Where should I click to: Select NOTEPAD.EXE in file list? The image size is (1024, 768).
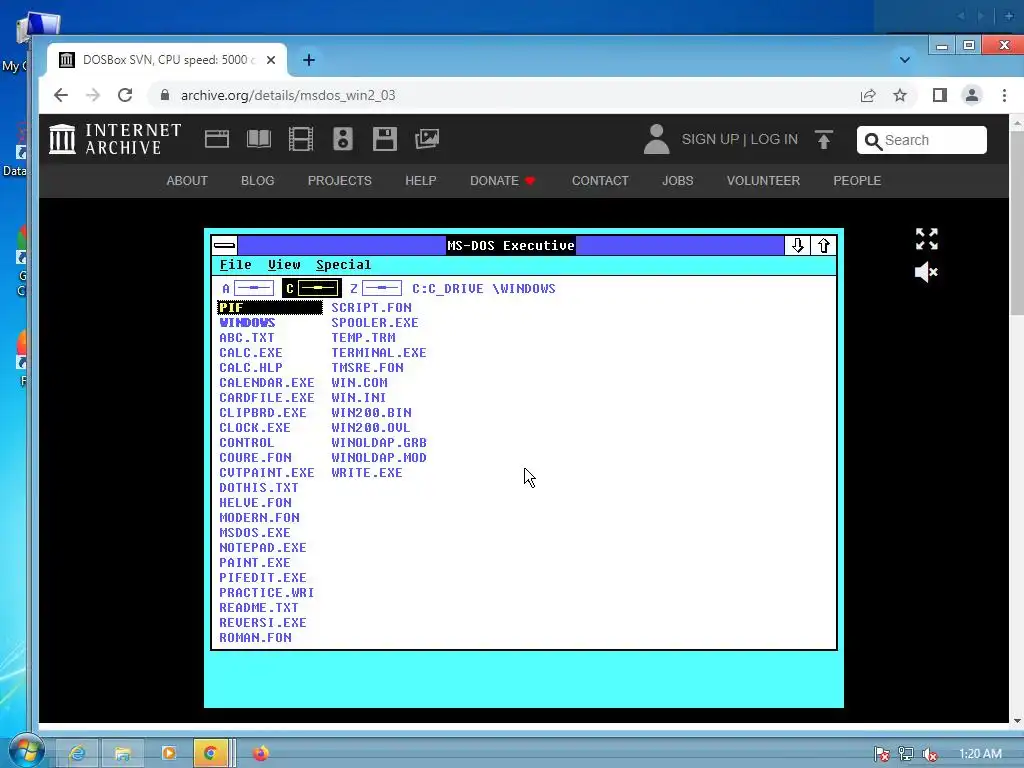pyautogui.click(x=263, y=548)
